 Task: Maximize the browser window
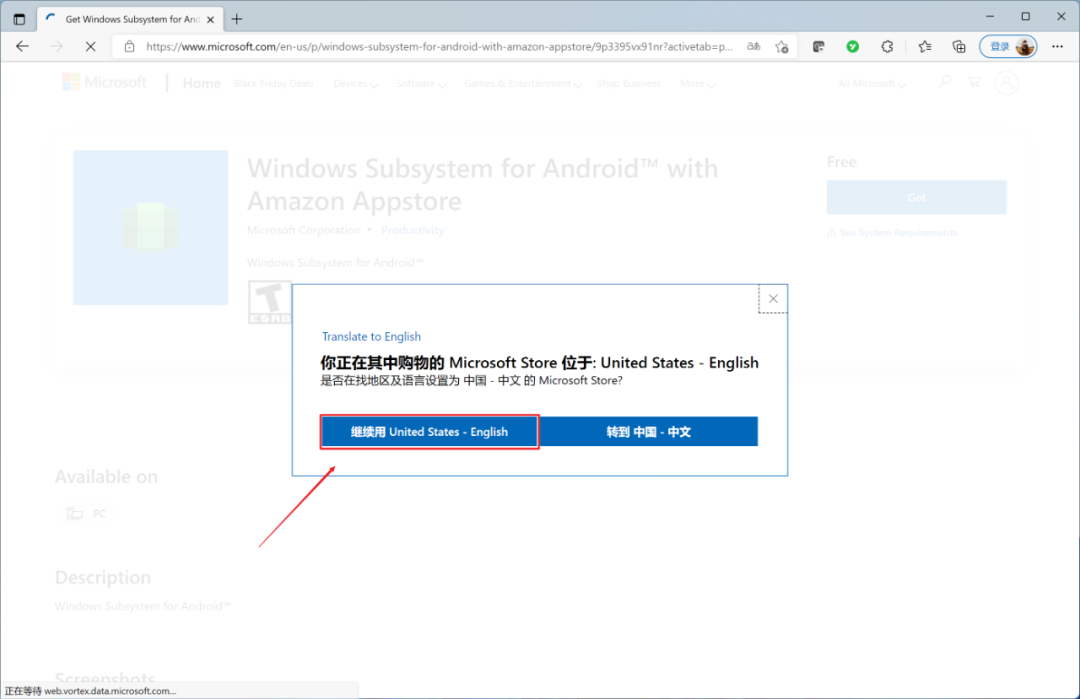pos(1026,17)
